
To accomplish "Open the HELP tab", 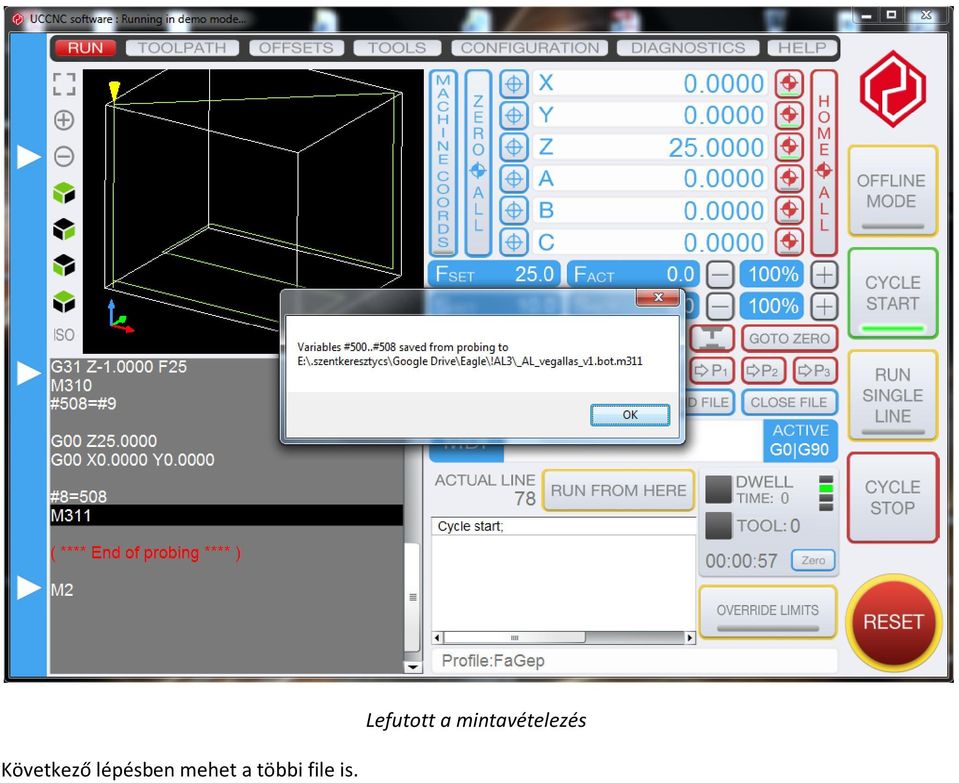I will point(802,48).
